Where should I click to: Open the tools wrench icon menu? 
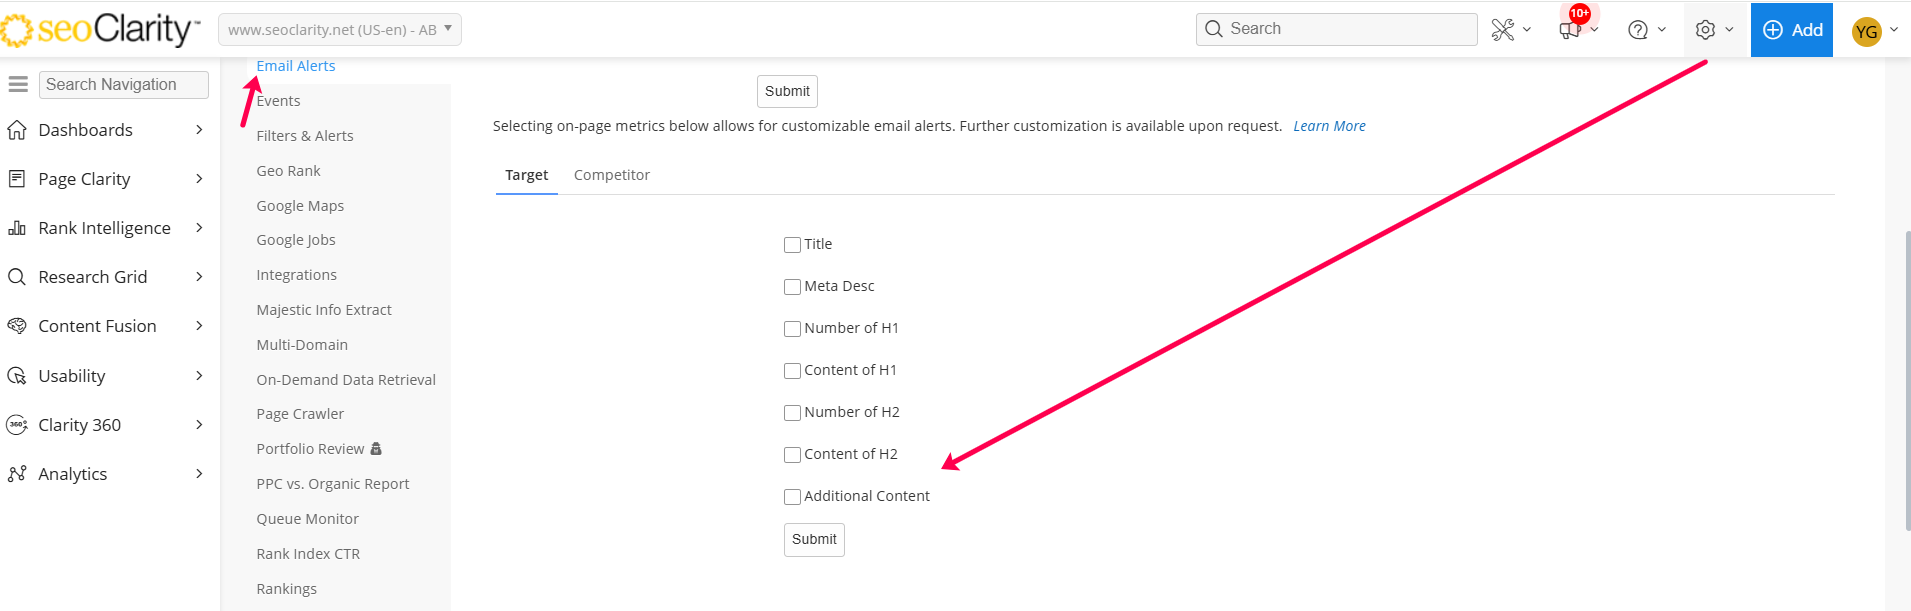coord(1502,30)
